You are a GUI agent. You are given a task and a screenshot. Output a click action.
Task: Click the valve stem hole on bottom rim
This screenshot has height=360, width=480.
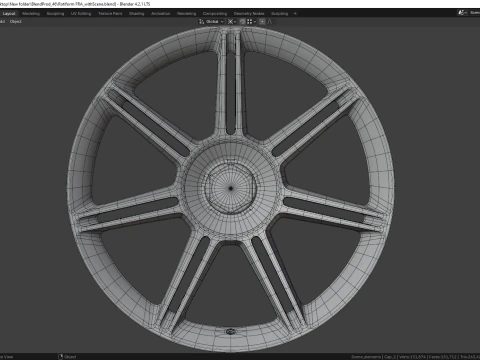pos(231,332)
